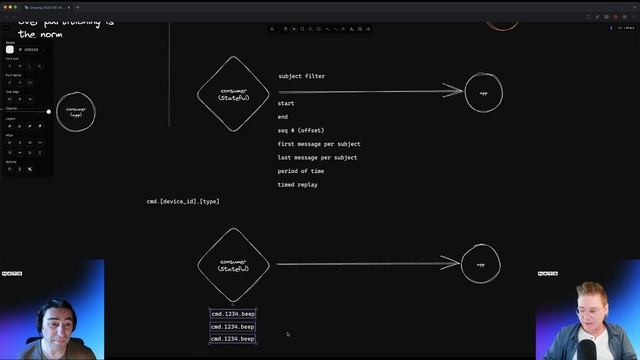The height and width of the screenshot is (360, 640).
Task: Switch to the Drawing browser tab
Action: click(x=47, y=7)
